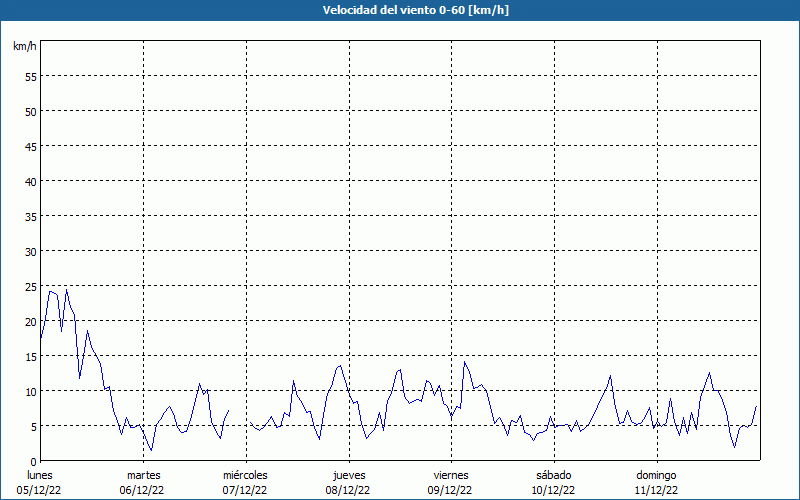Click the date label 10/12/22
The height and width of the screenshot is (500, 800).
pos(553,490)
